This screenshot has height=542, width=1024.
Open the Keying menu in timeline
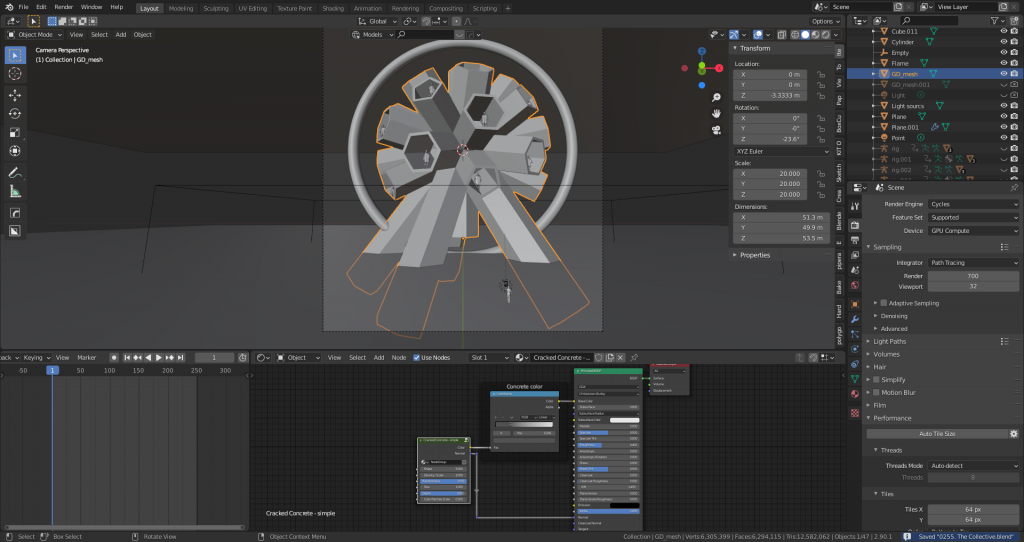coord(35,358)
